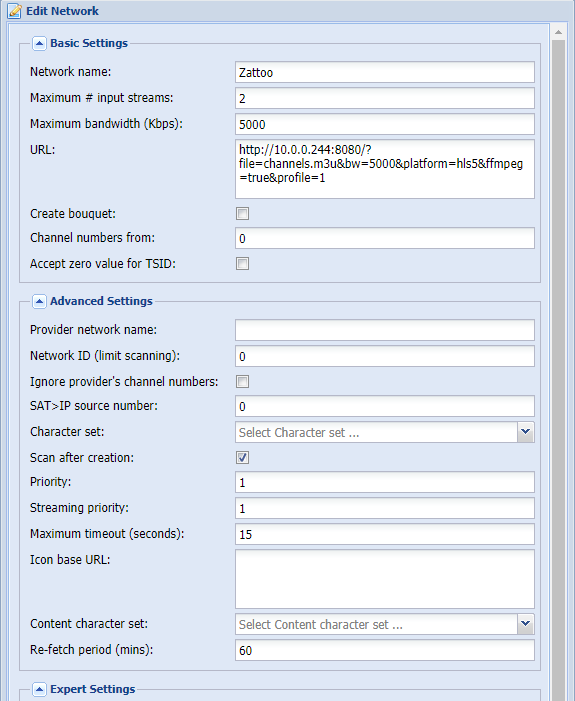This screenshot has width=575, height=701.
Task: Focus the Maximum # input streams field
Action: (x=385, y=98)
